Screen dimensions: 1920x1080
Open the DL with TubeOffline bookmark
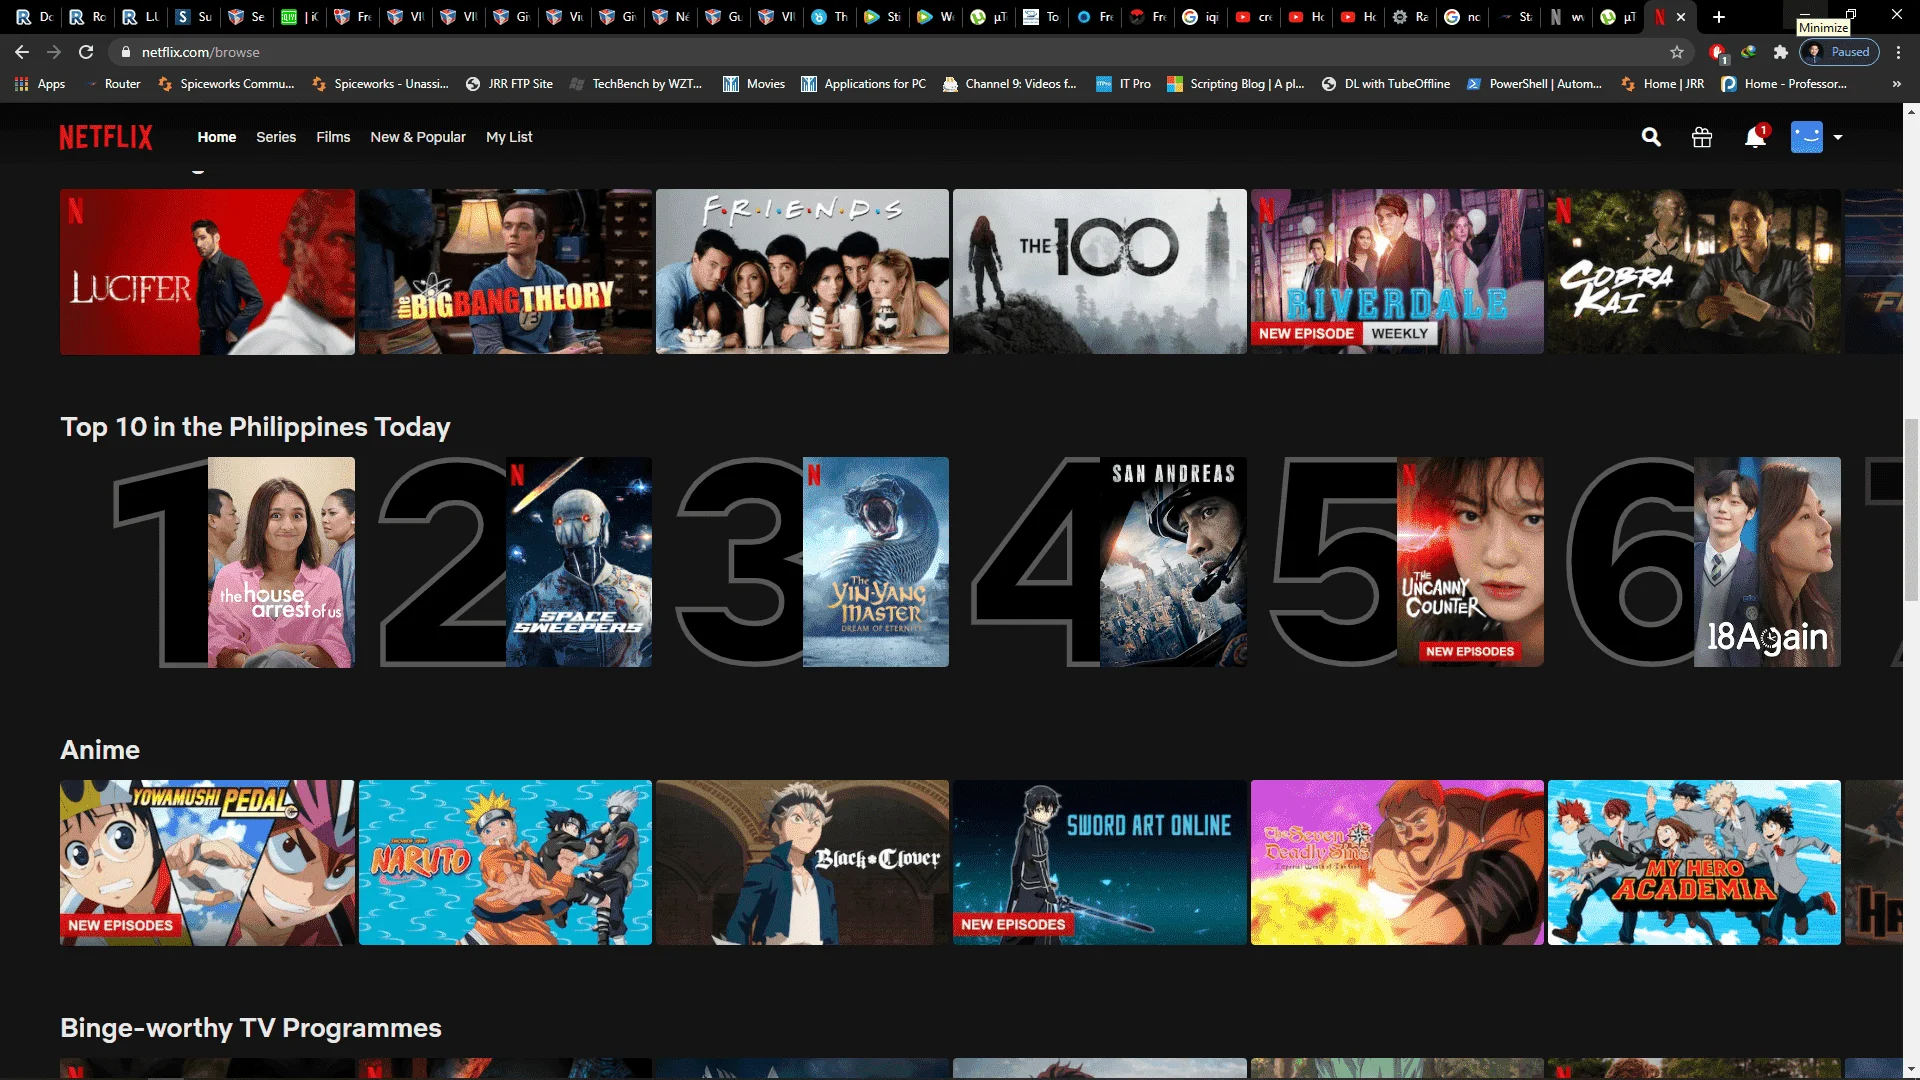(x=1386, y=84)
